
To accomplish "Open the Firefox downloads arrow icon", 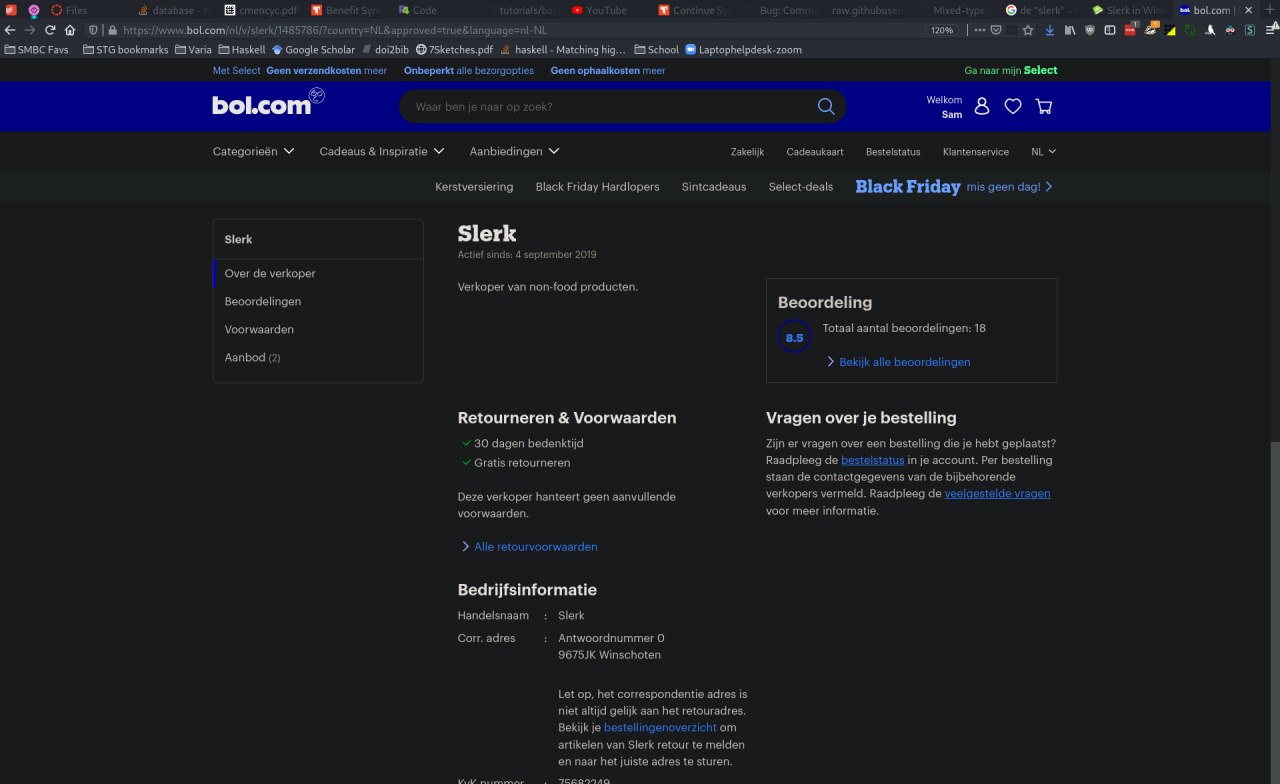I will point(1049,30).
